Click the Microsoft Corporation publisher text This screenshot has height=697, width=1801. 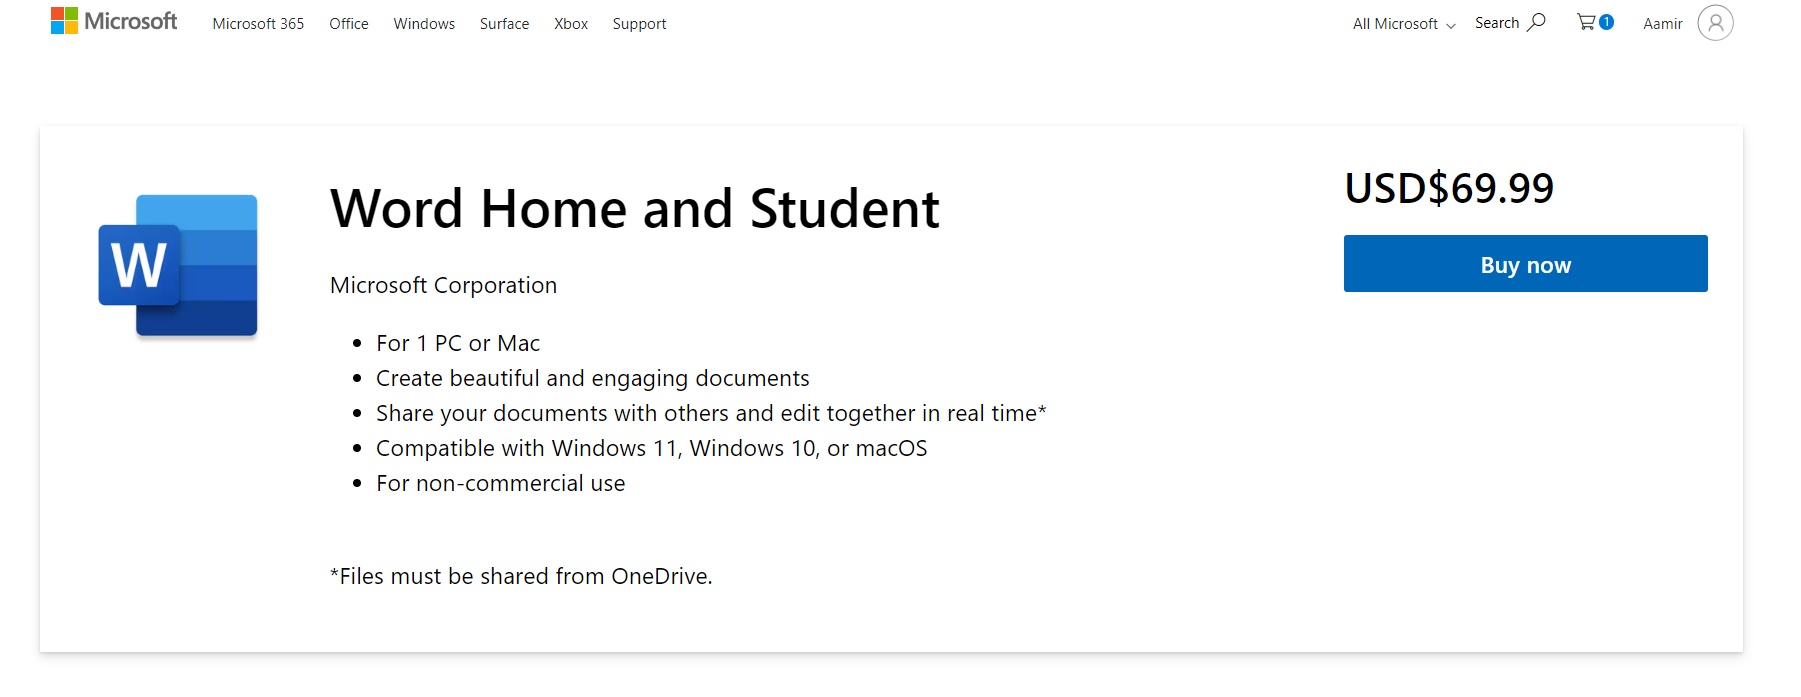click(x=443, y=286)
